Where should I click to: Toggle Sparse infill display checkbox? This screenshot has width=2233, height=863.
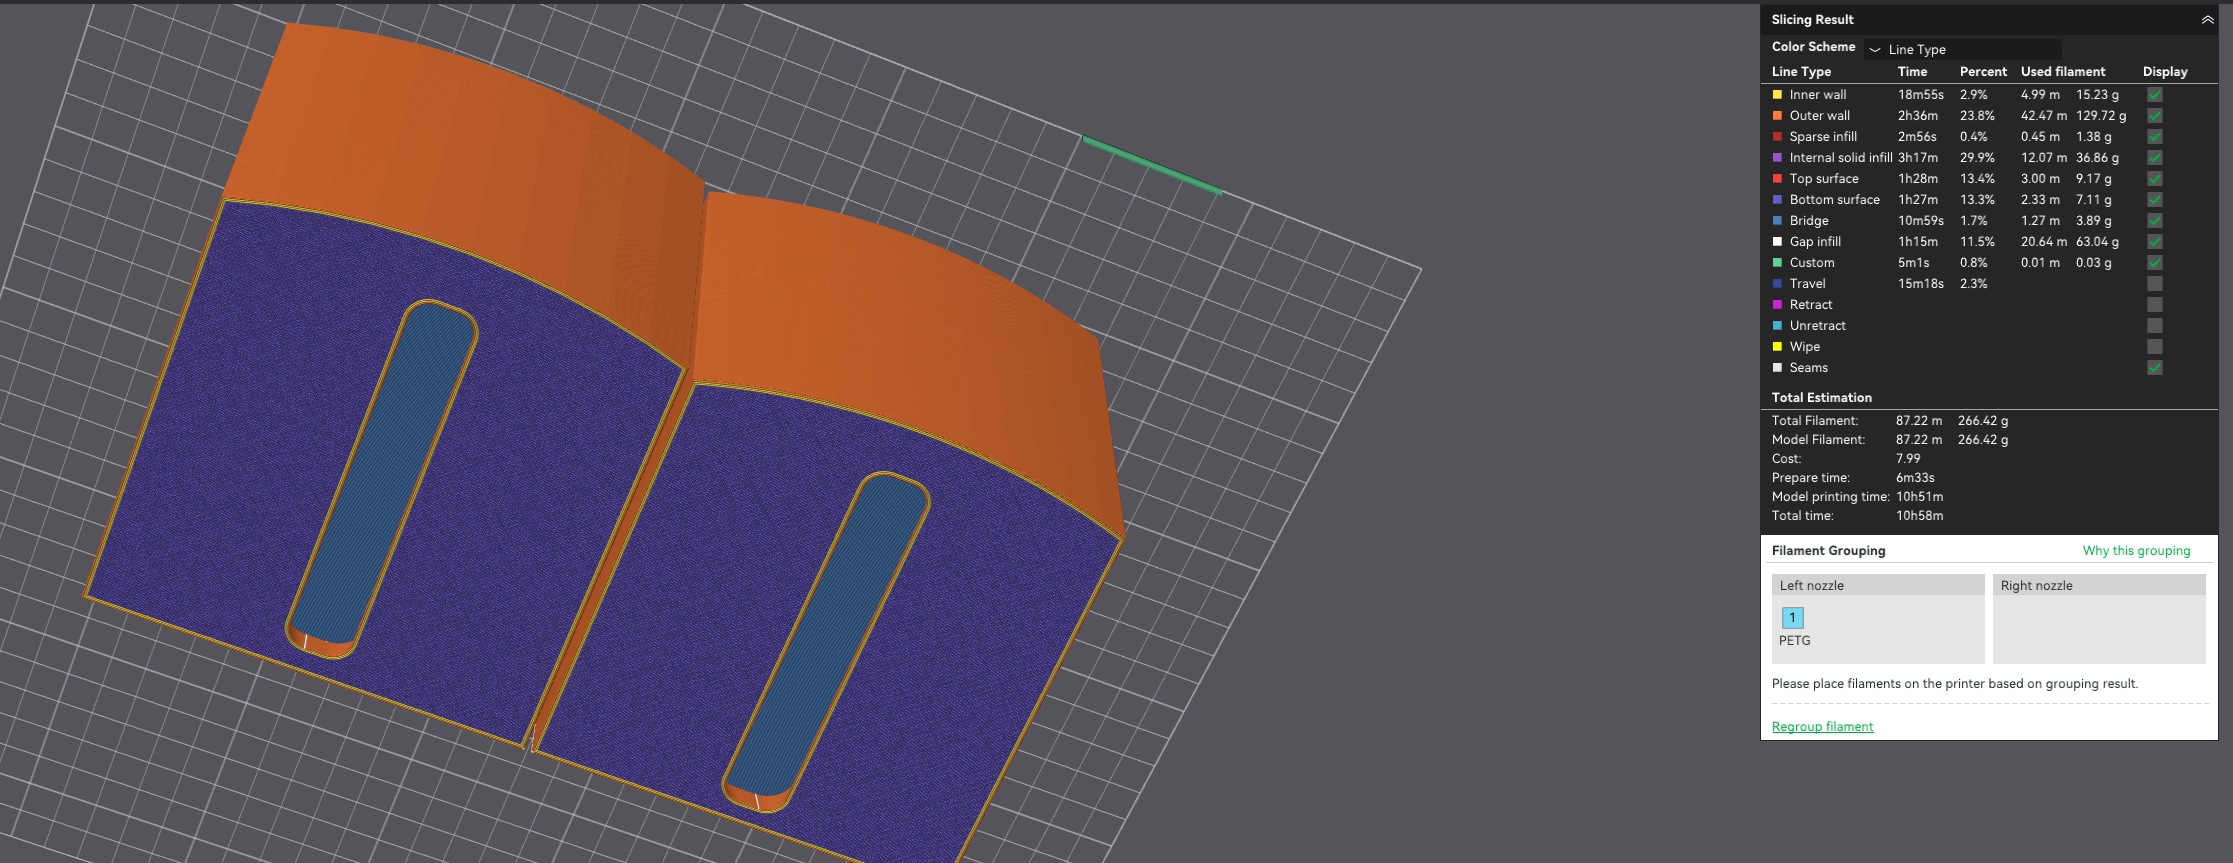2155,137
